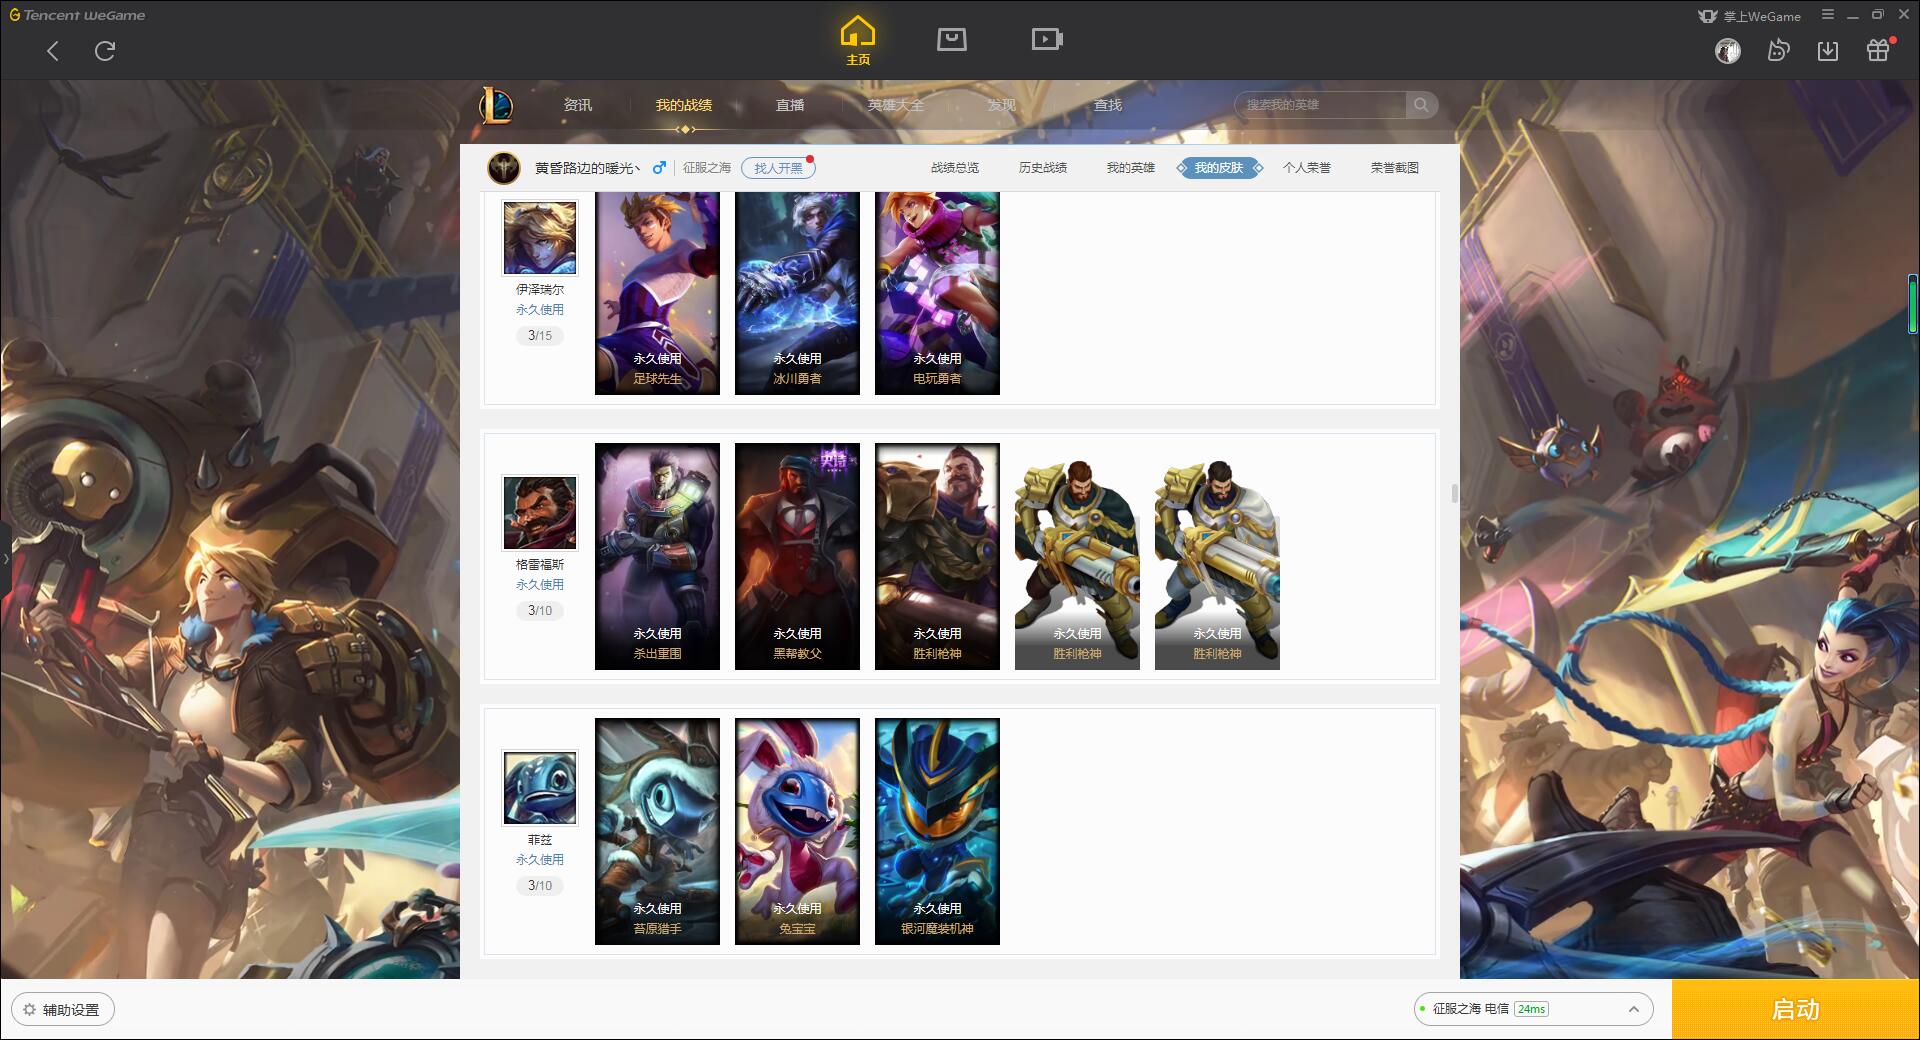Open the 我的英雄 sub-tab
The image size is (1920, 1040).
[x=1131, y=168]
